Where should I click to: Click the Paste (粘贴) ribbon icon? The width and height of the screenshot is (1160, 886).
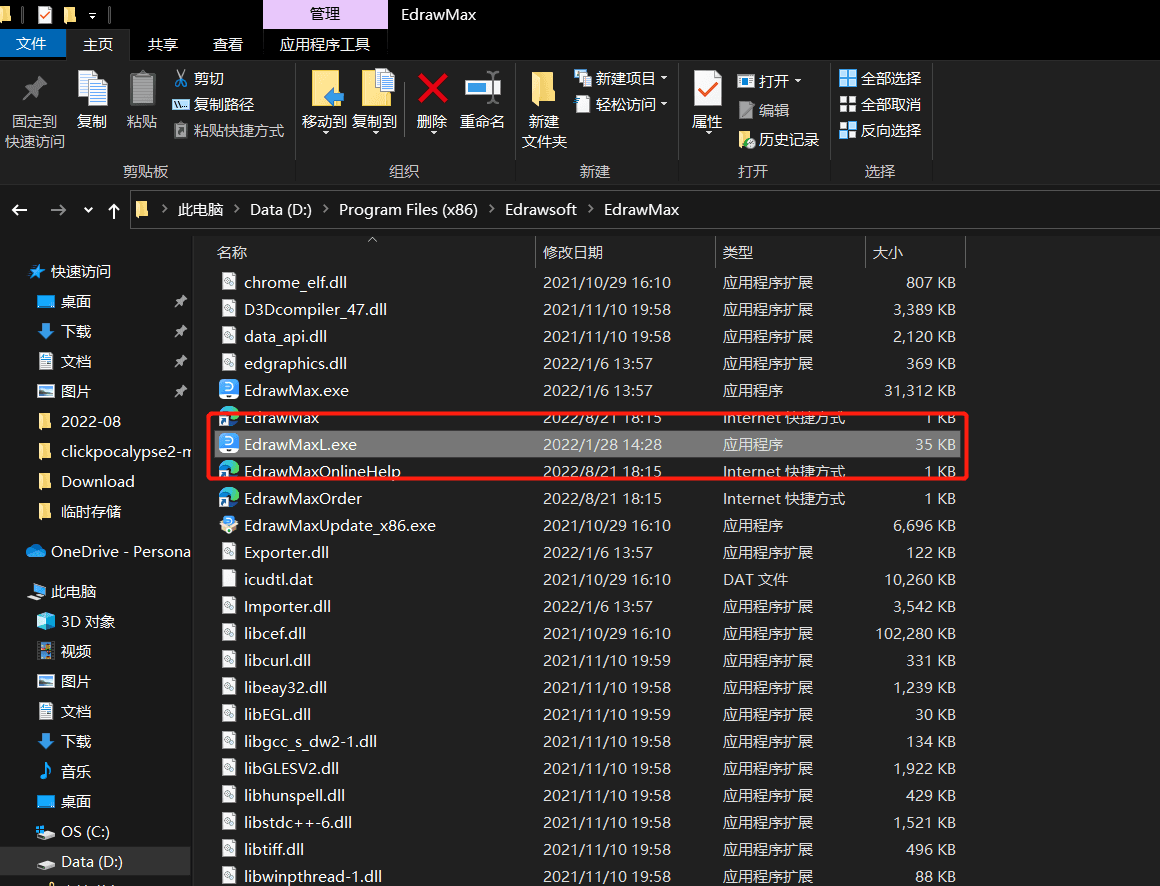coord(142,89)
